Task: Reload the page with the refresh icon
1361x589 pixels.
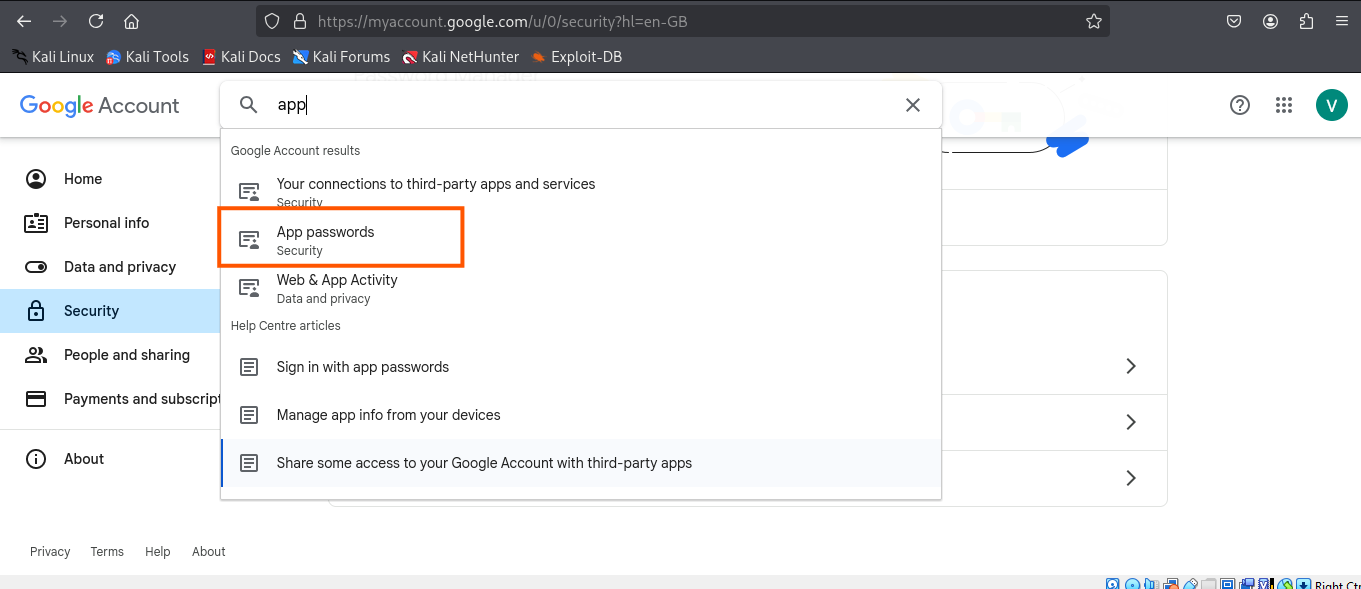Action: pyautogui.click(x=96, y=21)
